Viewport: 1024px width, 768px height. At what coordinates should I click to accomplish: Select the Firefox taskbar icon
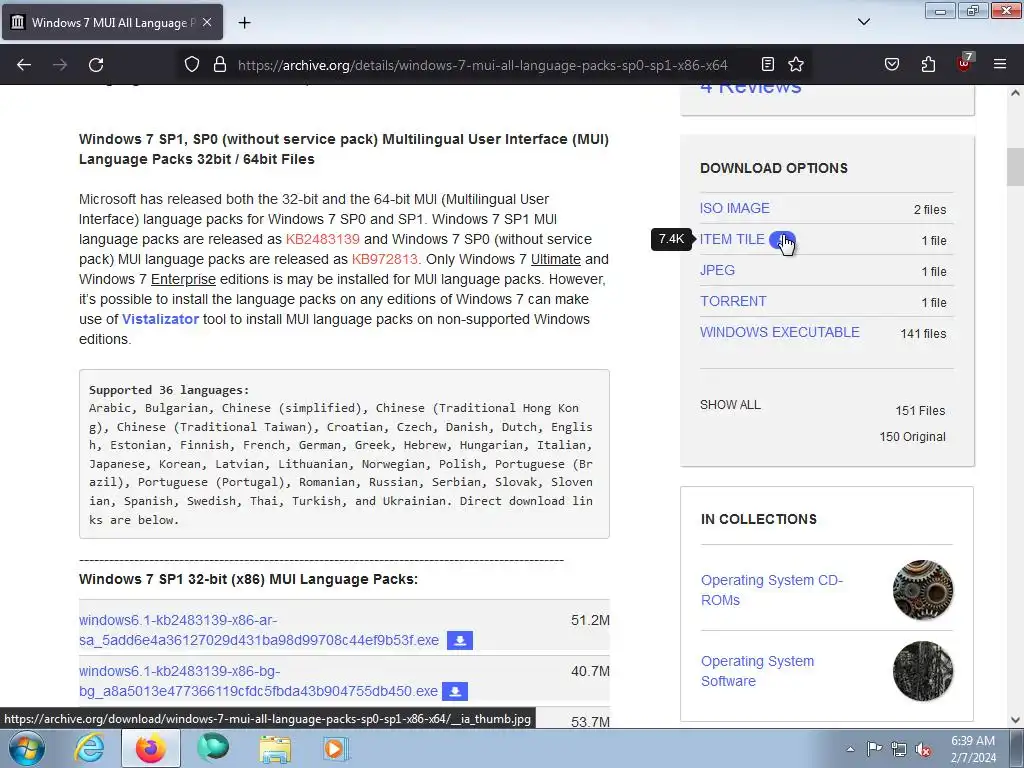click(151, 748)
